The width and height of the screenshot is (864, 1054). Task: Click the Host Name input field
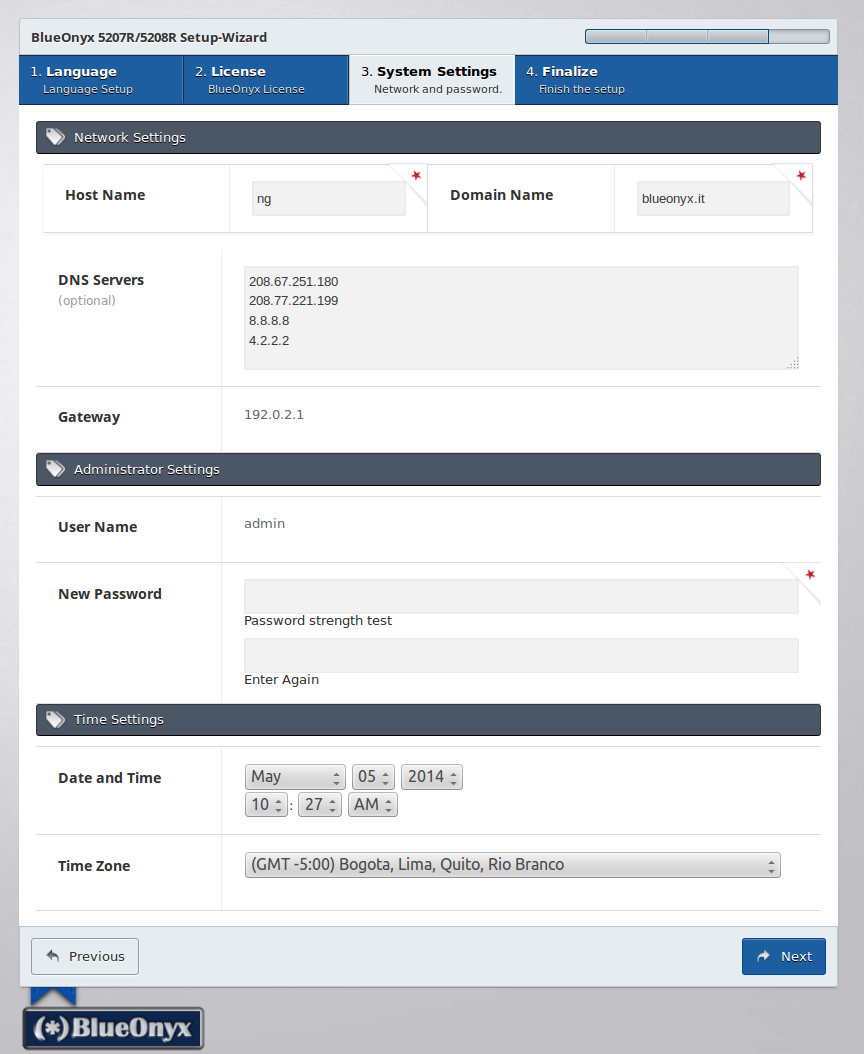[x=329, y=198]
